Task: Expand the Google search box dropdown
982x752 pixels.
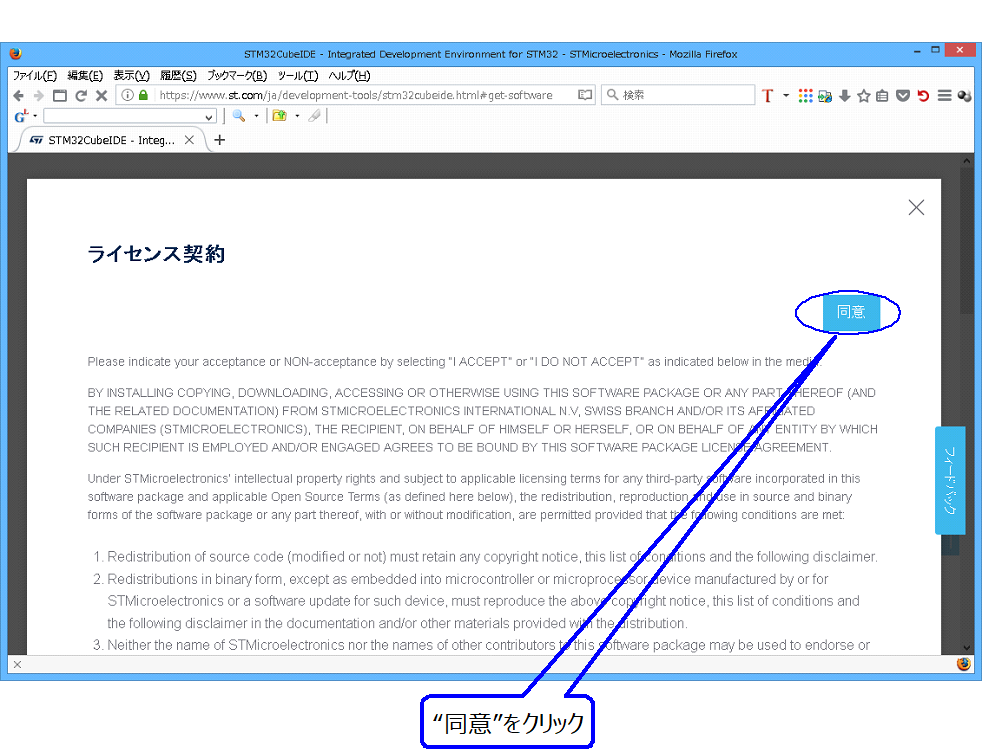Action: click(x=209, y=116)
